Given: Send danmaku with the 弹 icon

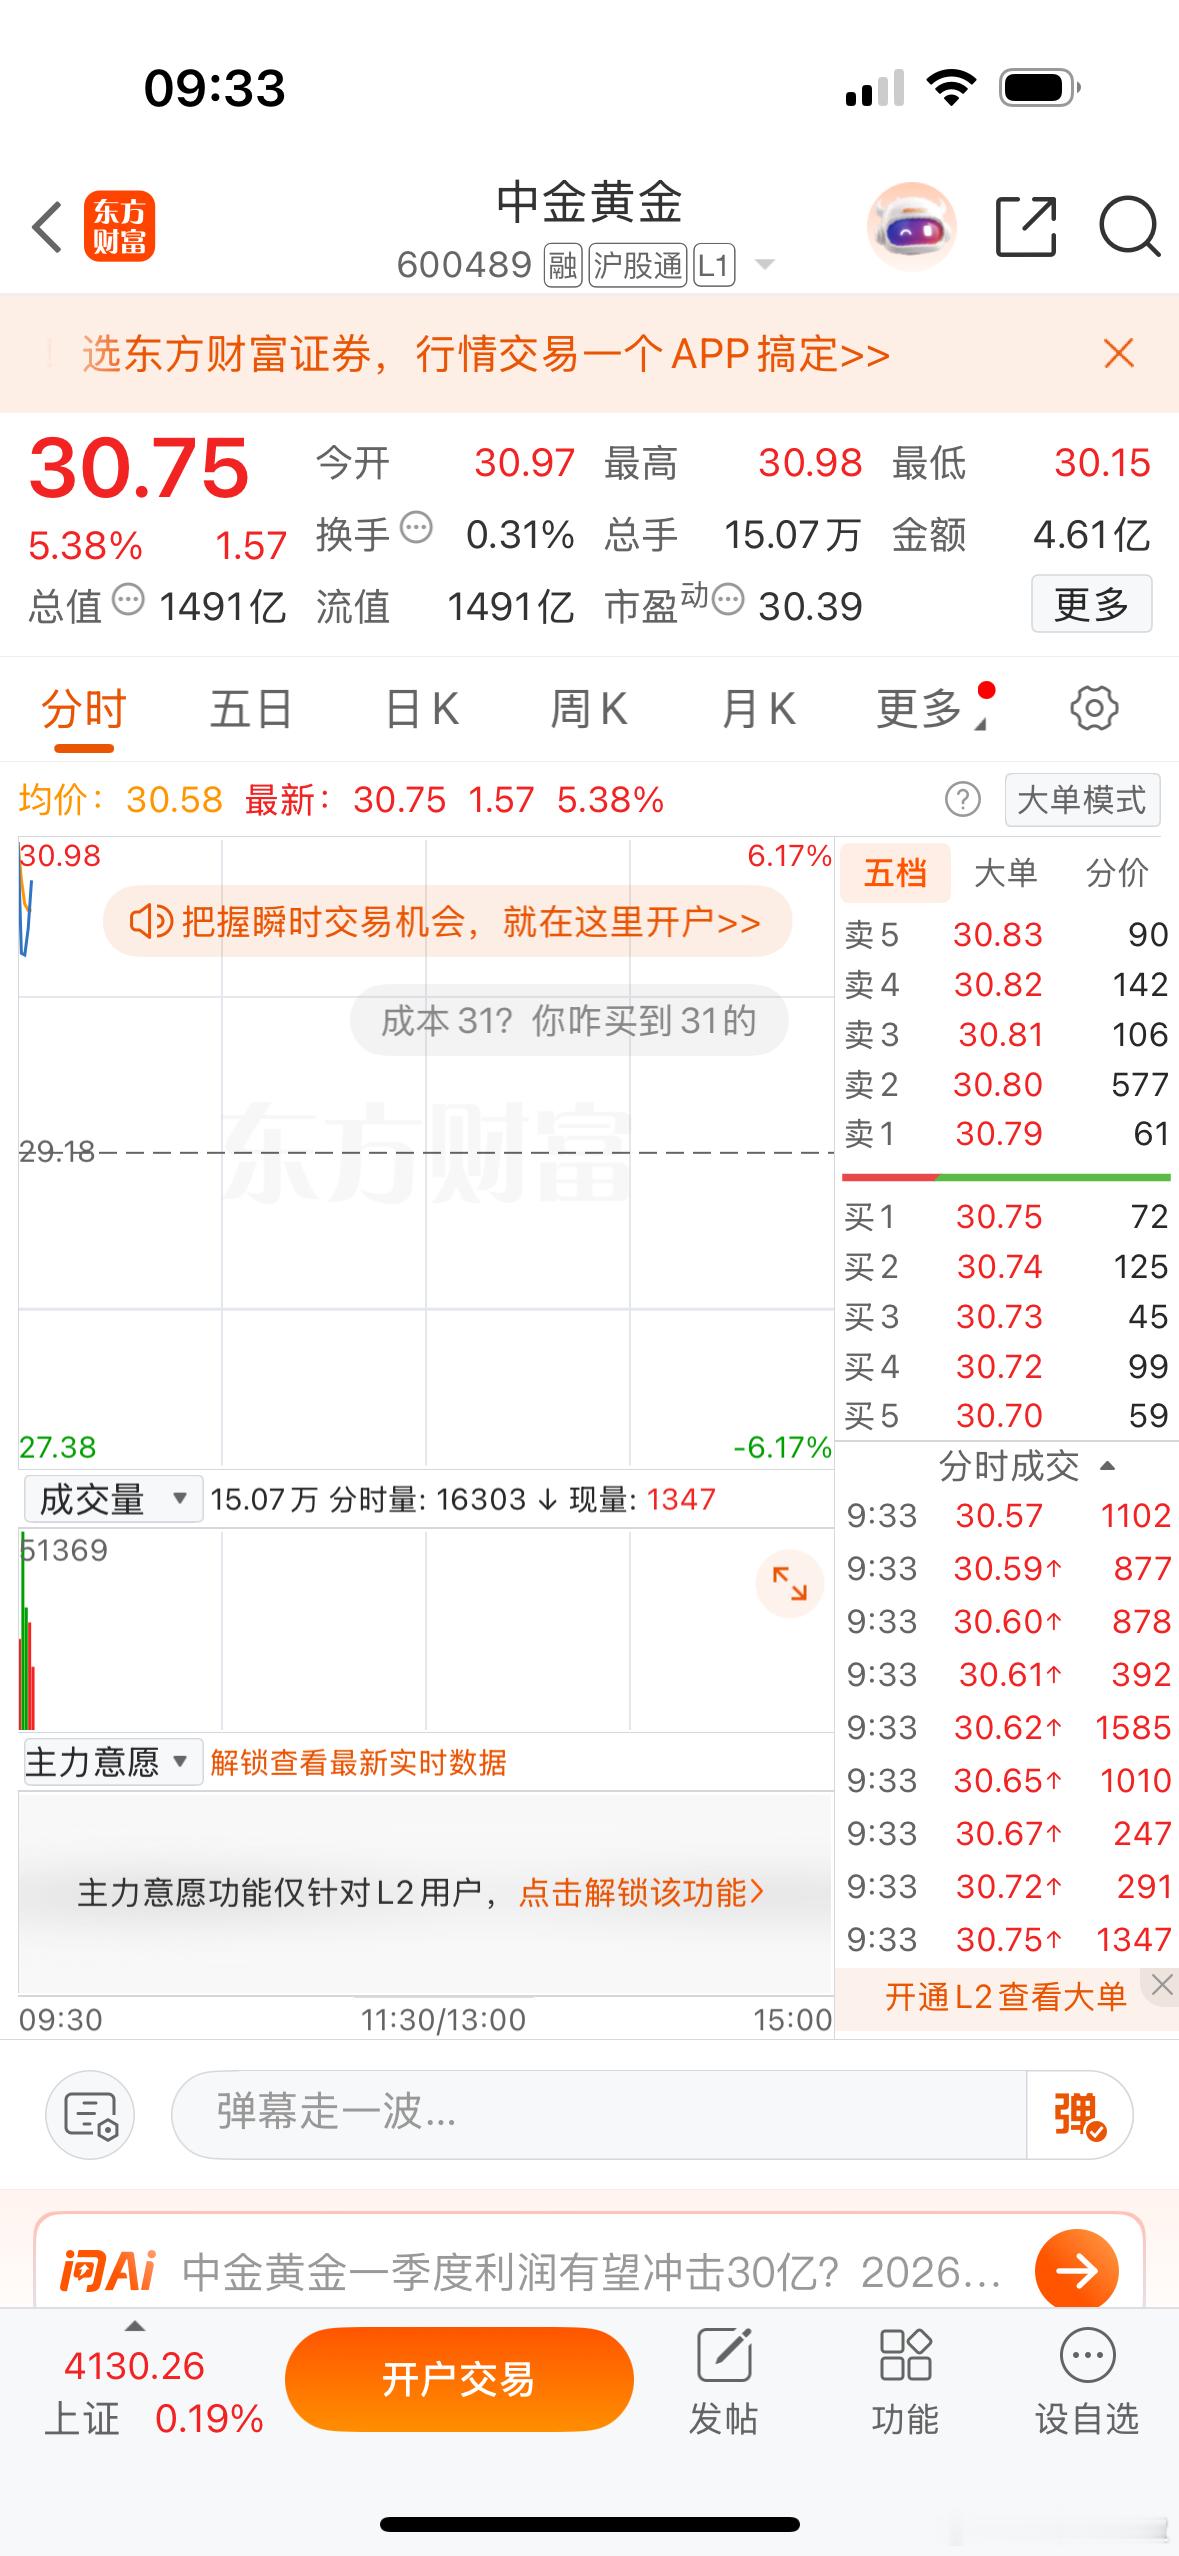Looking at the screenshot, I should (x=1079, y=2114).
